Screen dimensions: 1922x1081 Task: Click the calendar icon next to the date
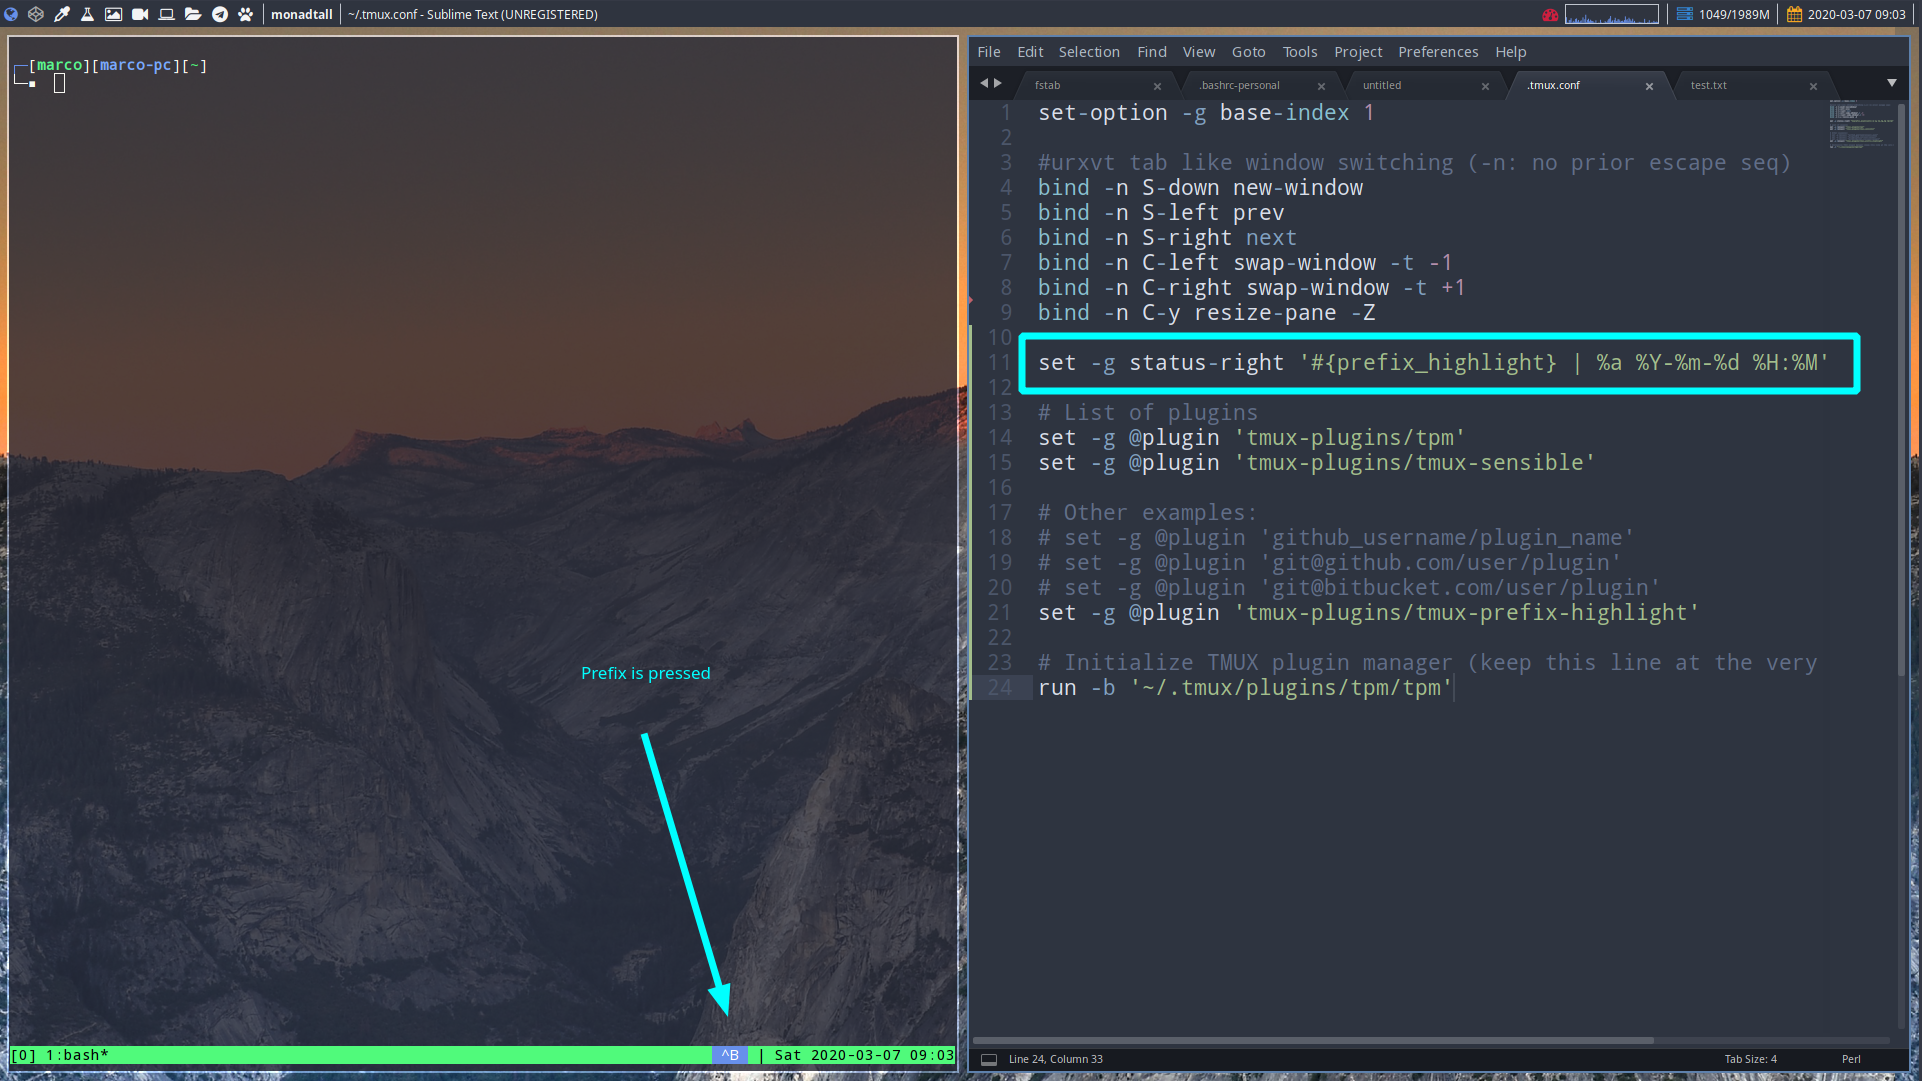pos(1795,14)
